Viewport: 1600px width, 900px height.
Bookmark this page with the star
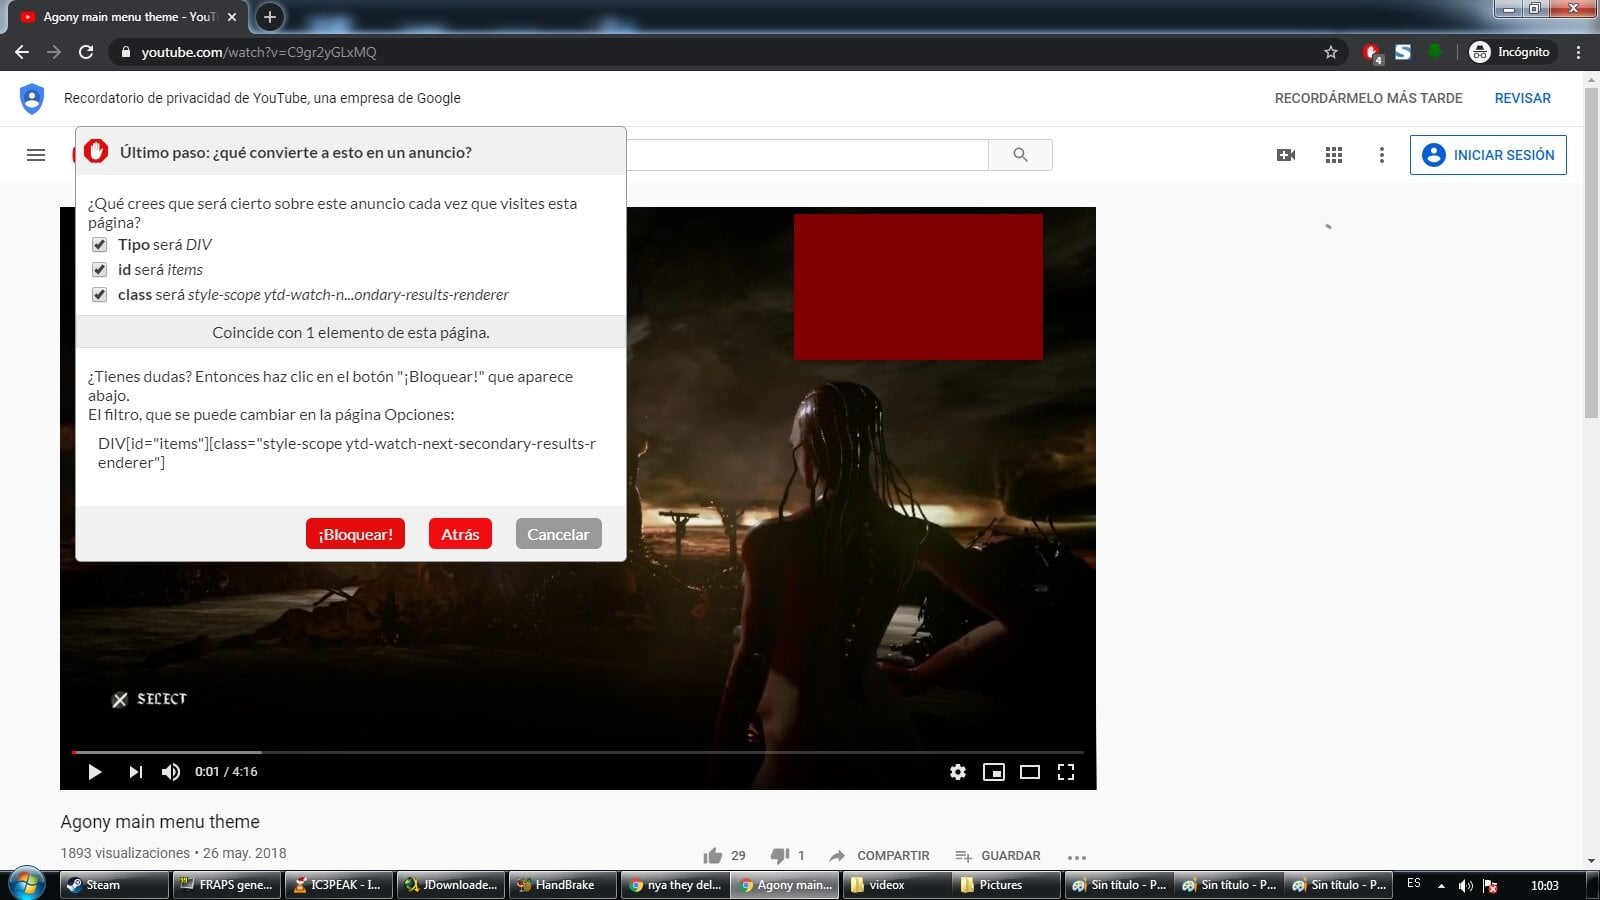pos(1331,52)
